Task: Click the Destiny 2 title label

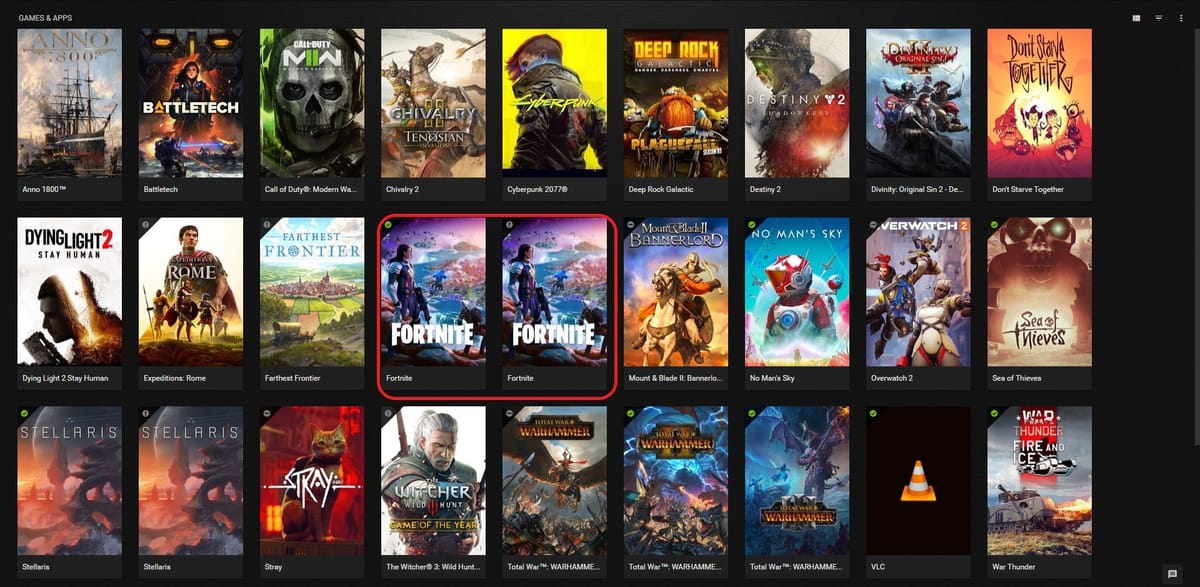Action: [x=765, y=189]
